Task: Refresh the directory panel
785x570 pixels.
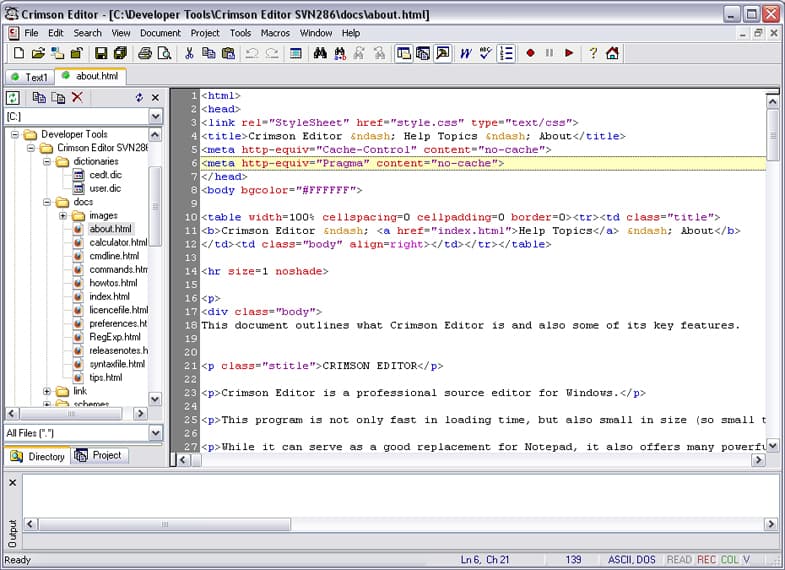Action: tap(13, 98)
